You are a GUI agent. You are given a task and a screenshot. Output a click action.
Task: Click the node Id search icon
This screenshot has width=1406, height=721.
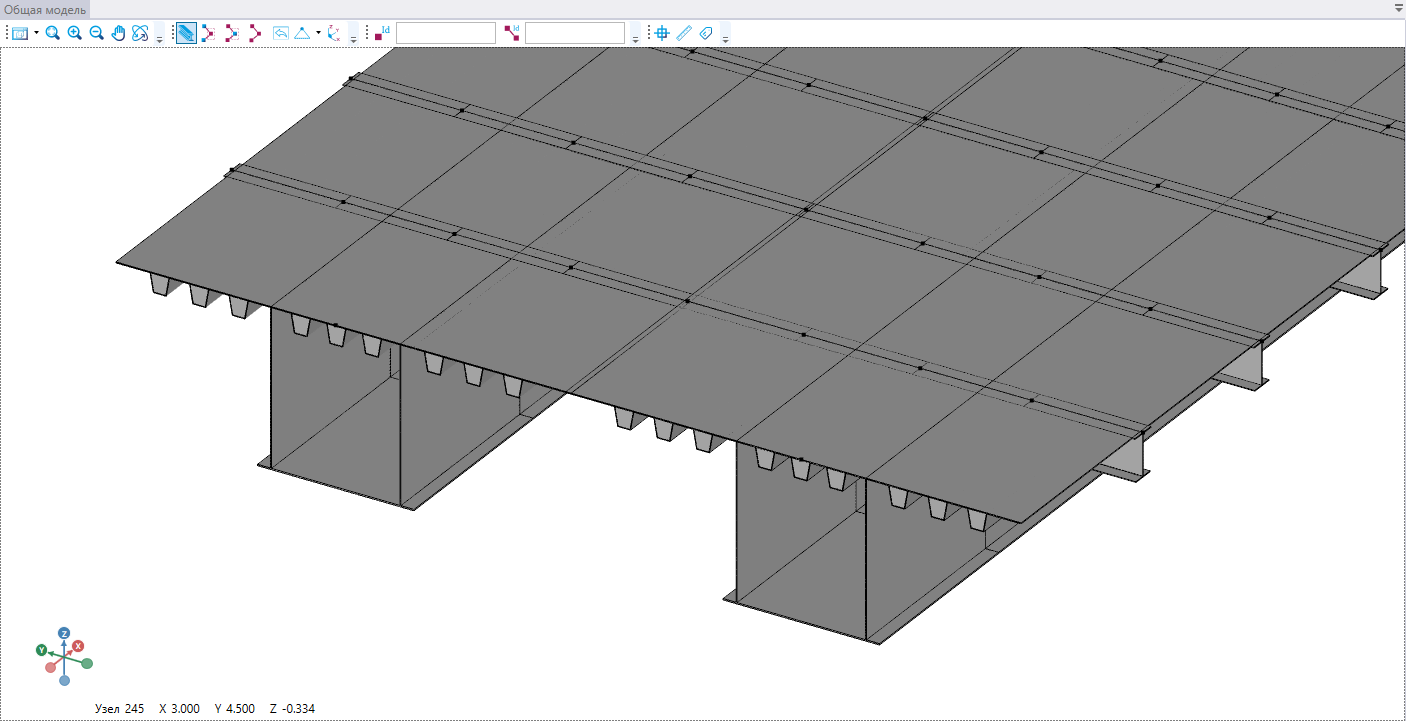pyautogui.click(x=383, y=33)
